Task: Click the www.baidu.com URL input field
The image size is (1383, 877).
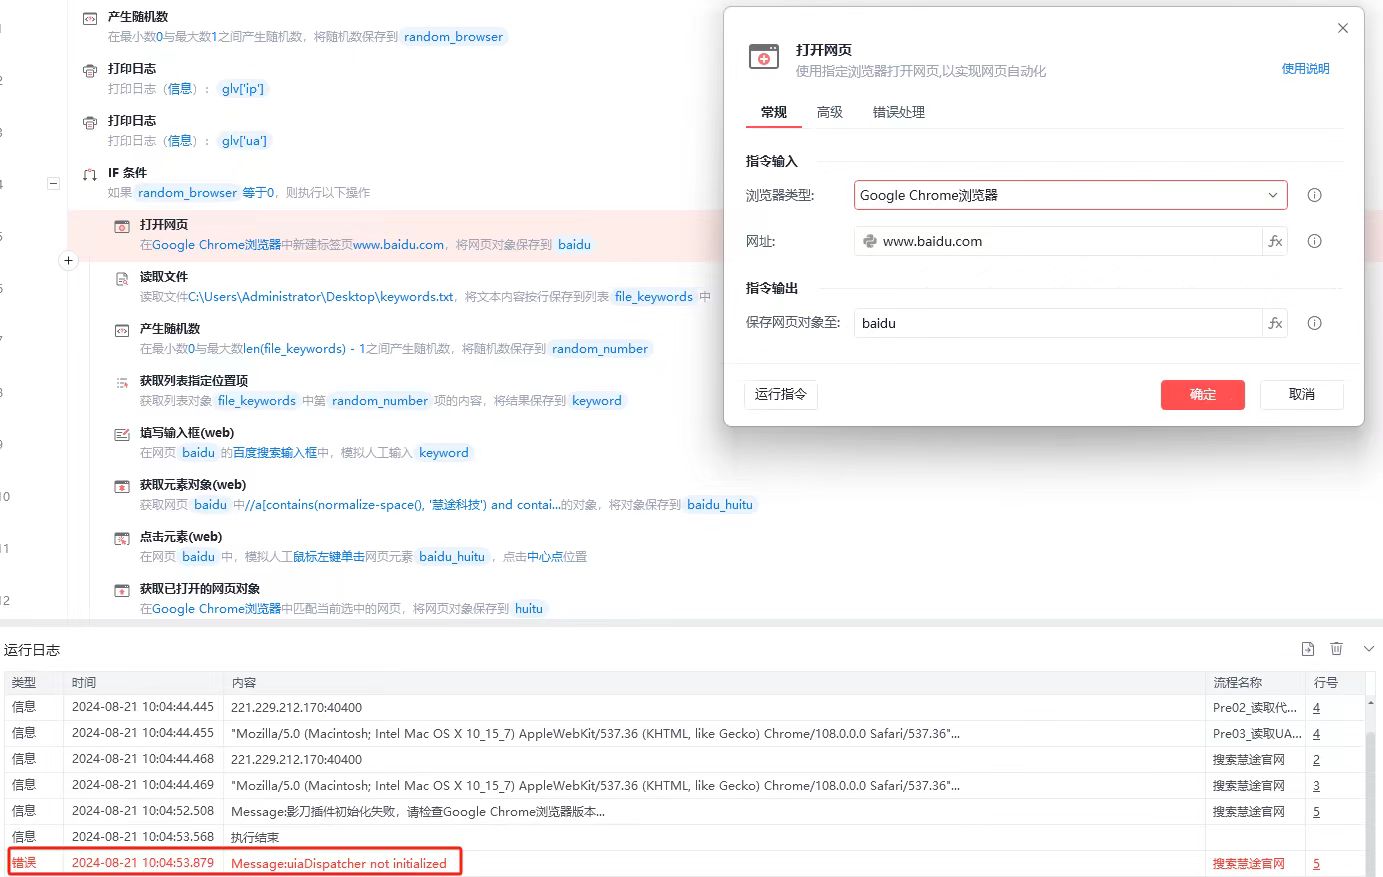Action: 1060,241
